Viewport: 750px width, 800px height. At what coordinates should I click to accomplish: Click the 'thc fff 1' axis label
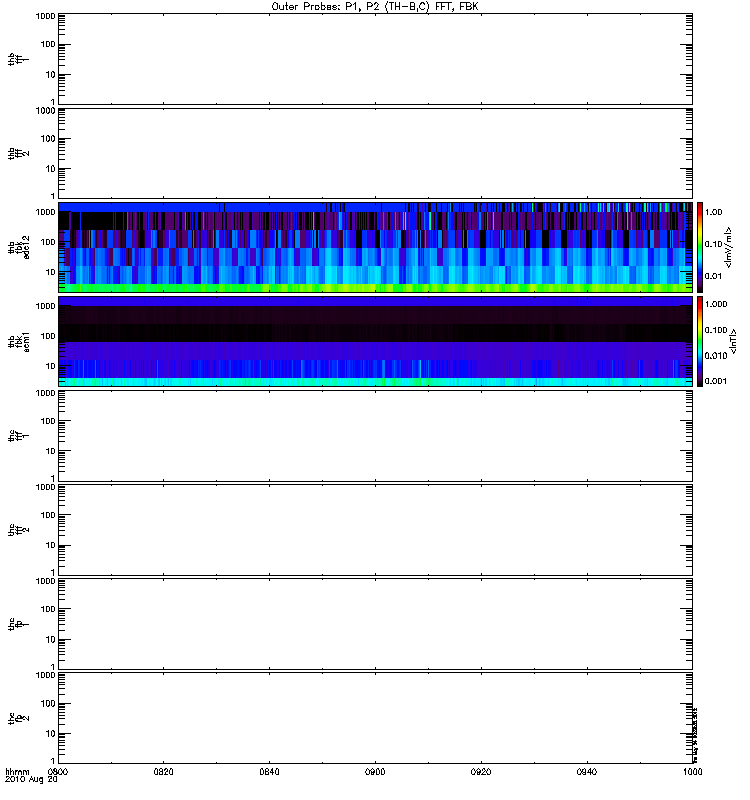[x=19, y=436]
